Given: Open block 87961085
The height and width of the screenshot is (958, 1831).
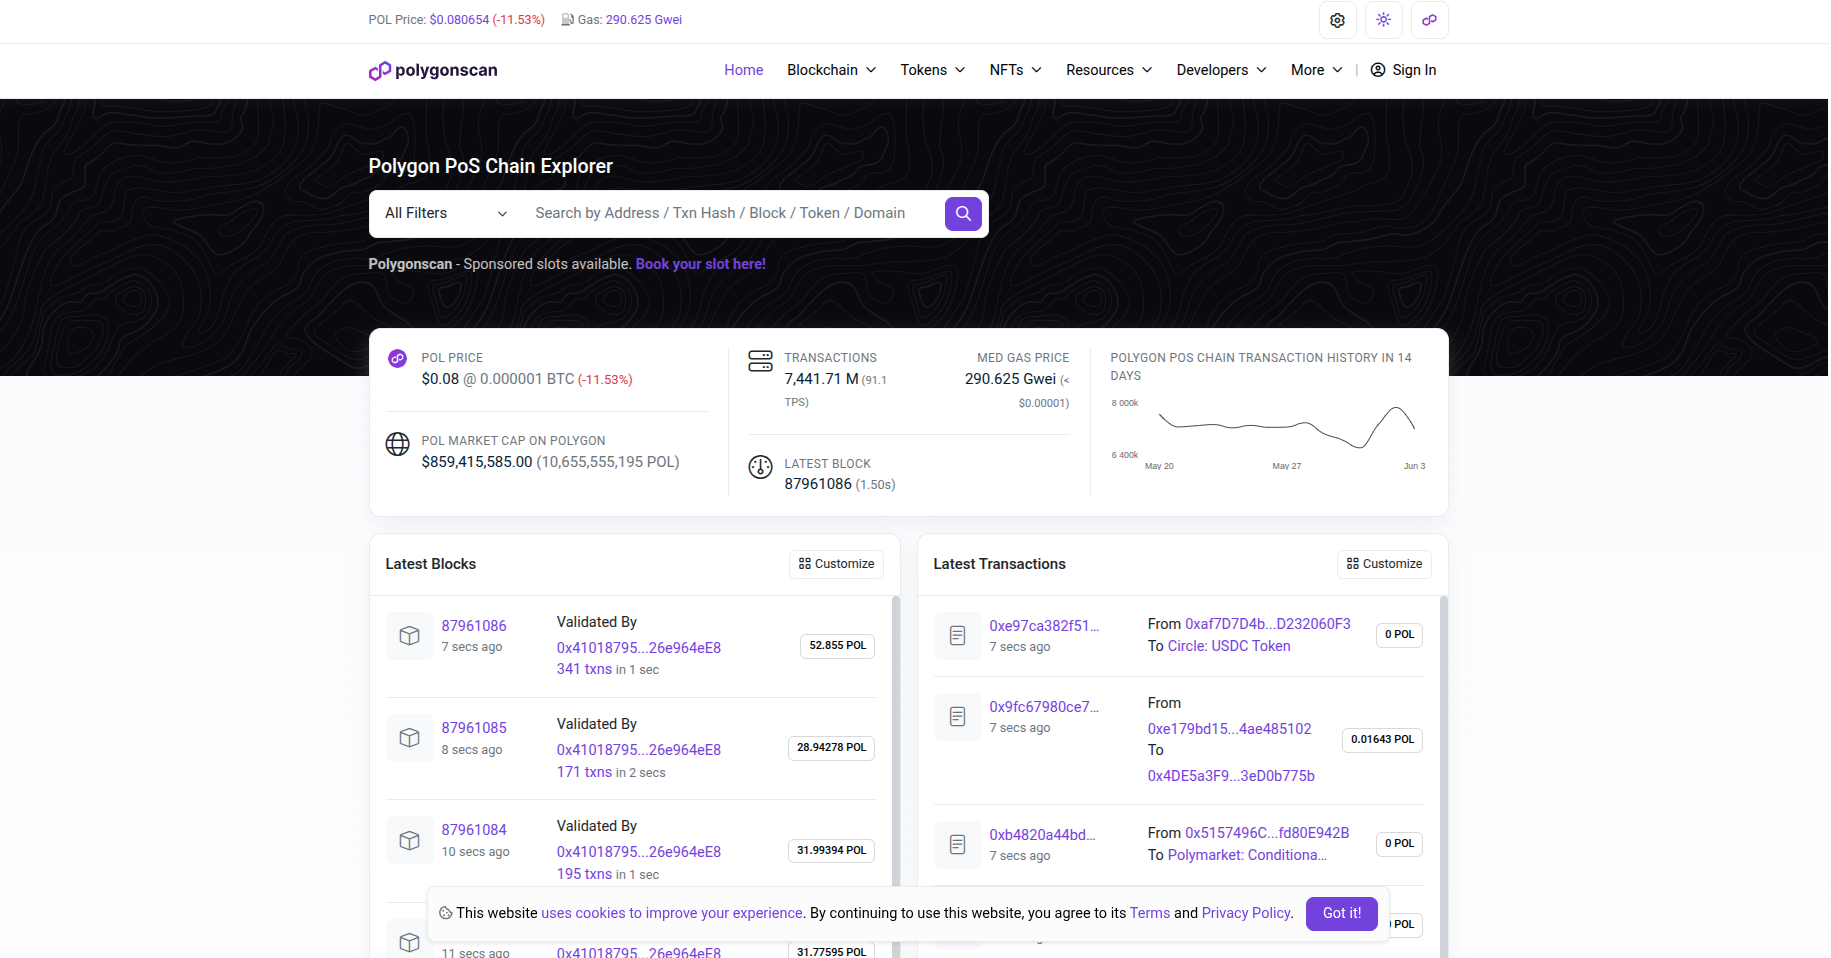Looking at the screenshot, I should [x=474, y=728].
